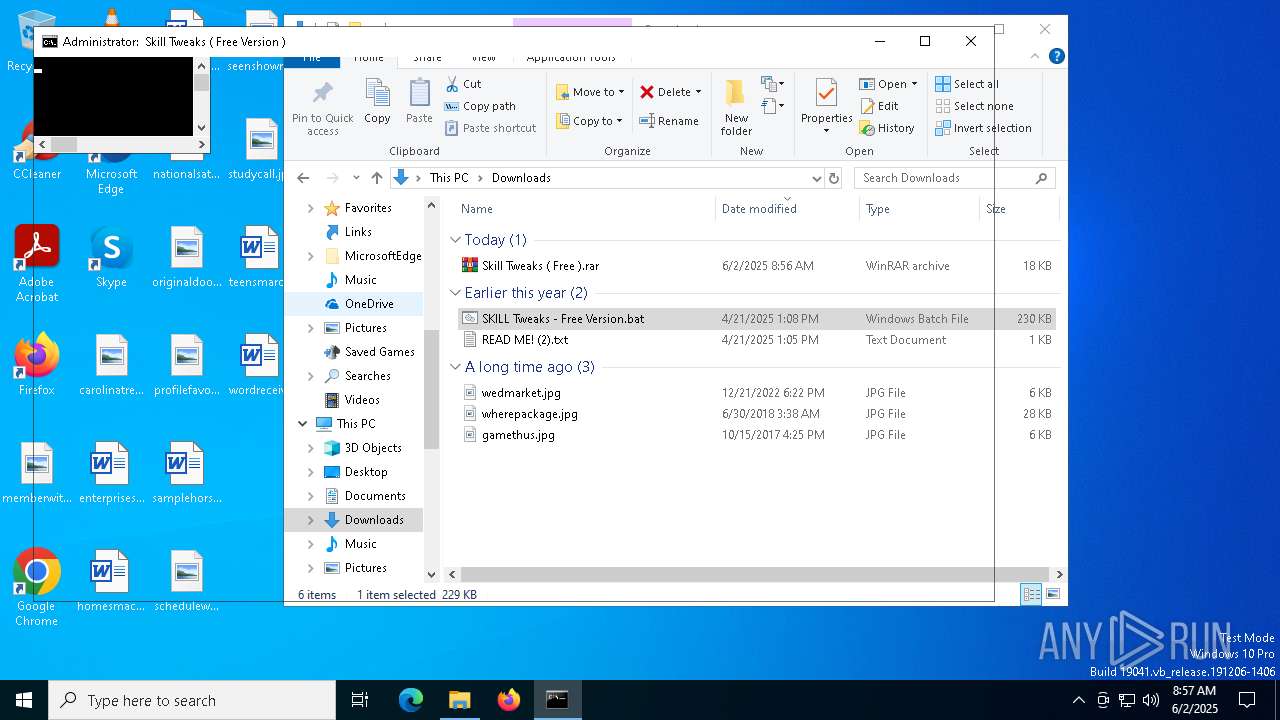
Task: Select READ ME! (2).txt file
Action: tap(756, 340)
